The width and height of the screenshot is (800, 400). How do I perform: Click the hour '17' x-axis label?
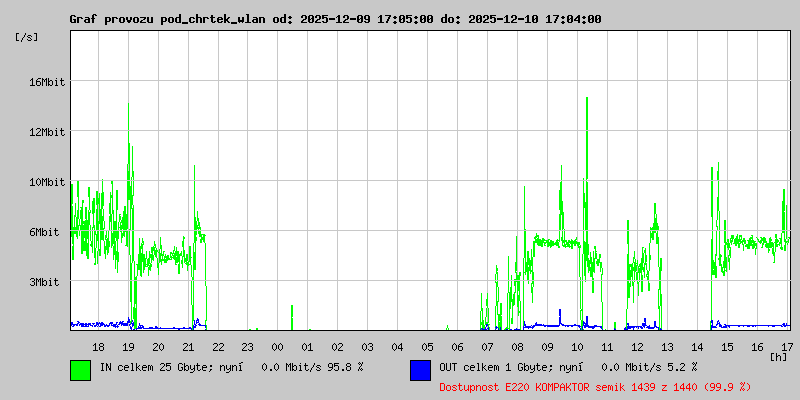(787, 347)
